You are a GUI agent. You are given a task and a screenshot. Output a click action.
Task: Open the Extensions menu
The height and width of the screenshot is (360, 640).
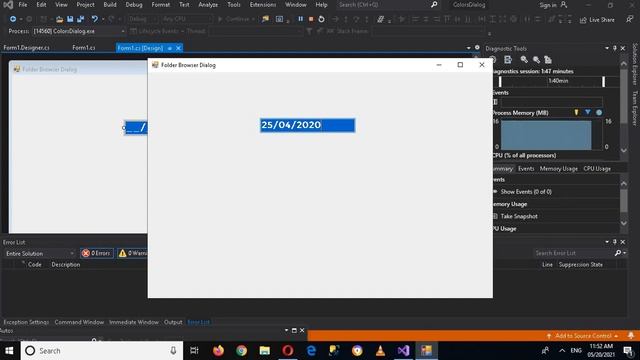(263, 4)
